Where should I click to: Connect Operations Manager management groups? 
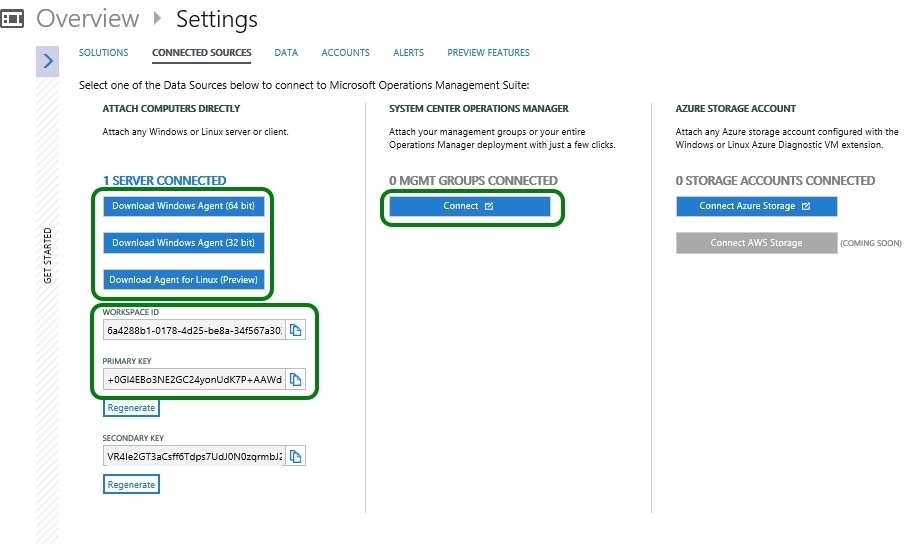pyautogui.click(x=469, y=206)
